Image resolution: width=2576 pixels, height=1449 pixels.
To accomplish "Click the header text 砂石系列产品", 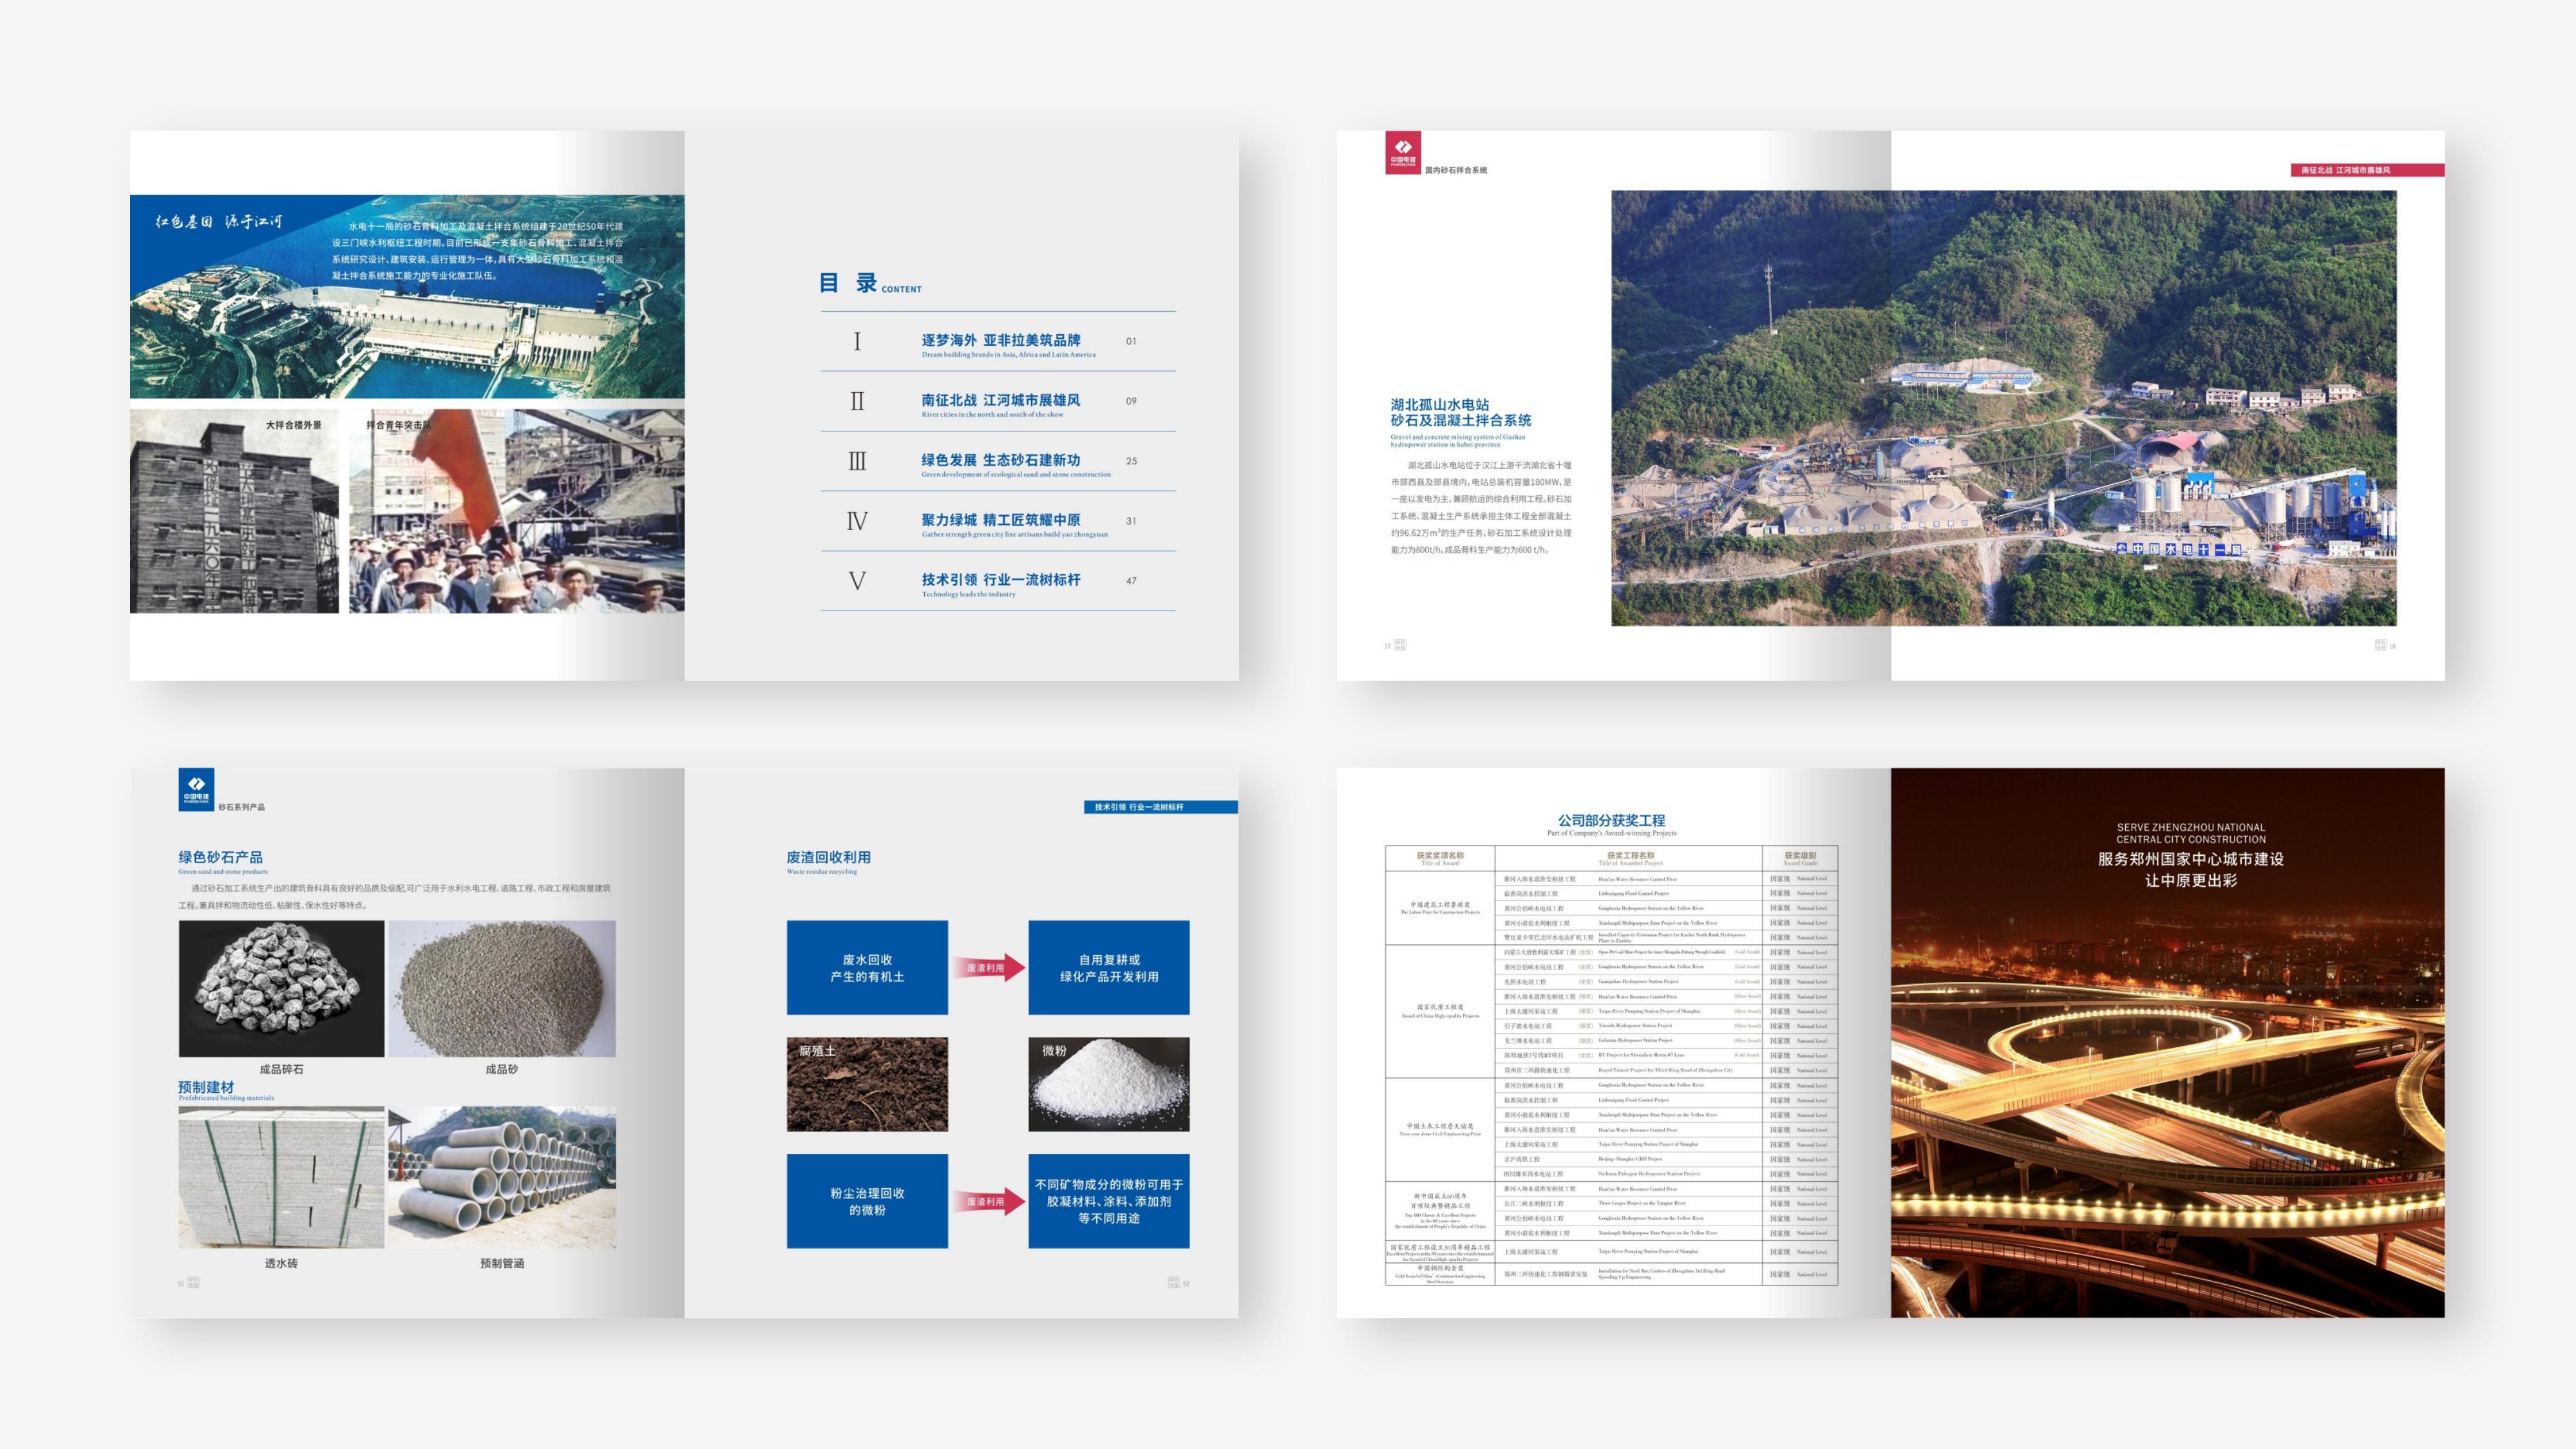I will pyautogui.click(x=241, y=807).
